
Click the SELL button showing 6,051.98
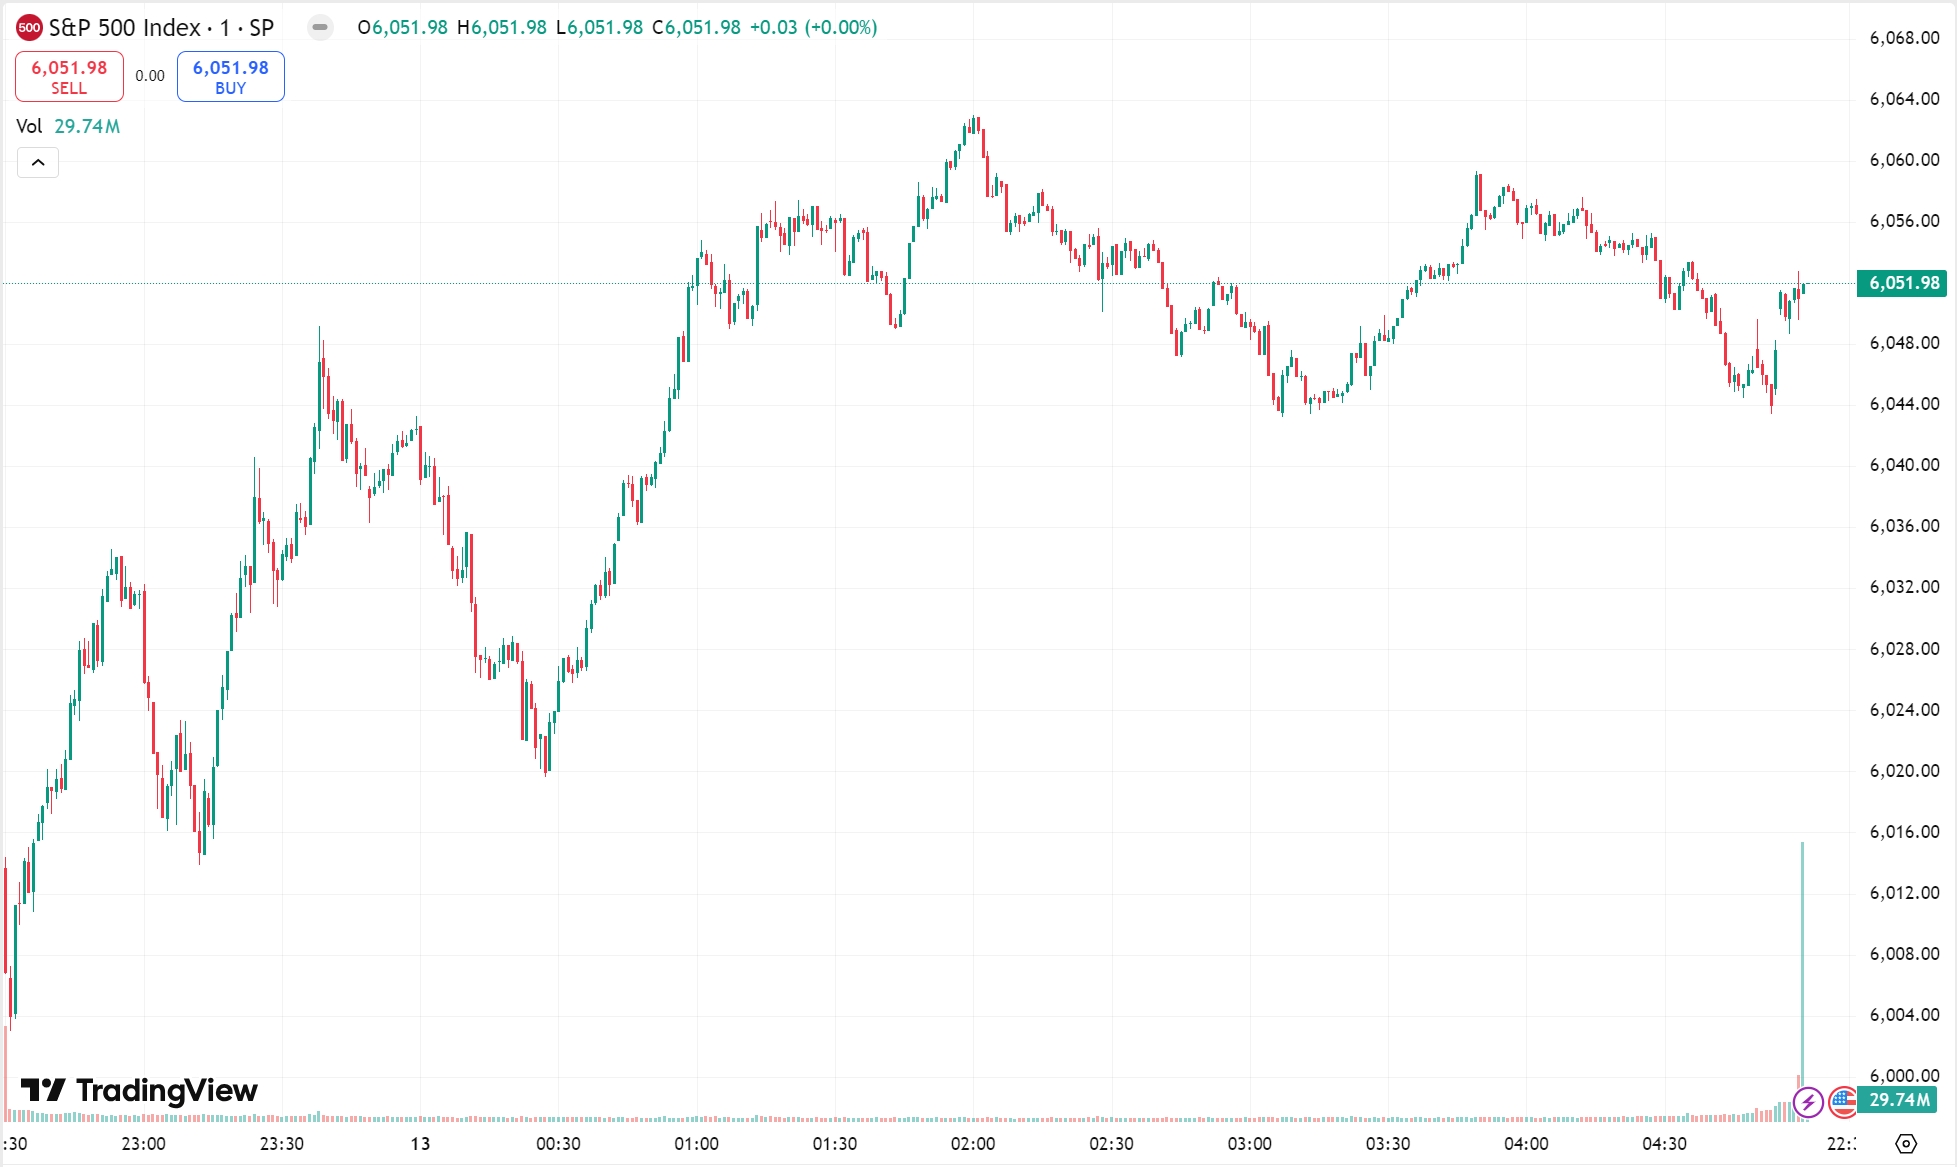click(68, 76)
